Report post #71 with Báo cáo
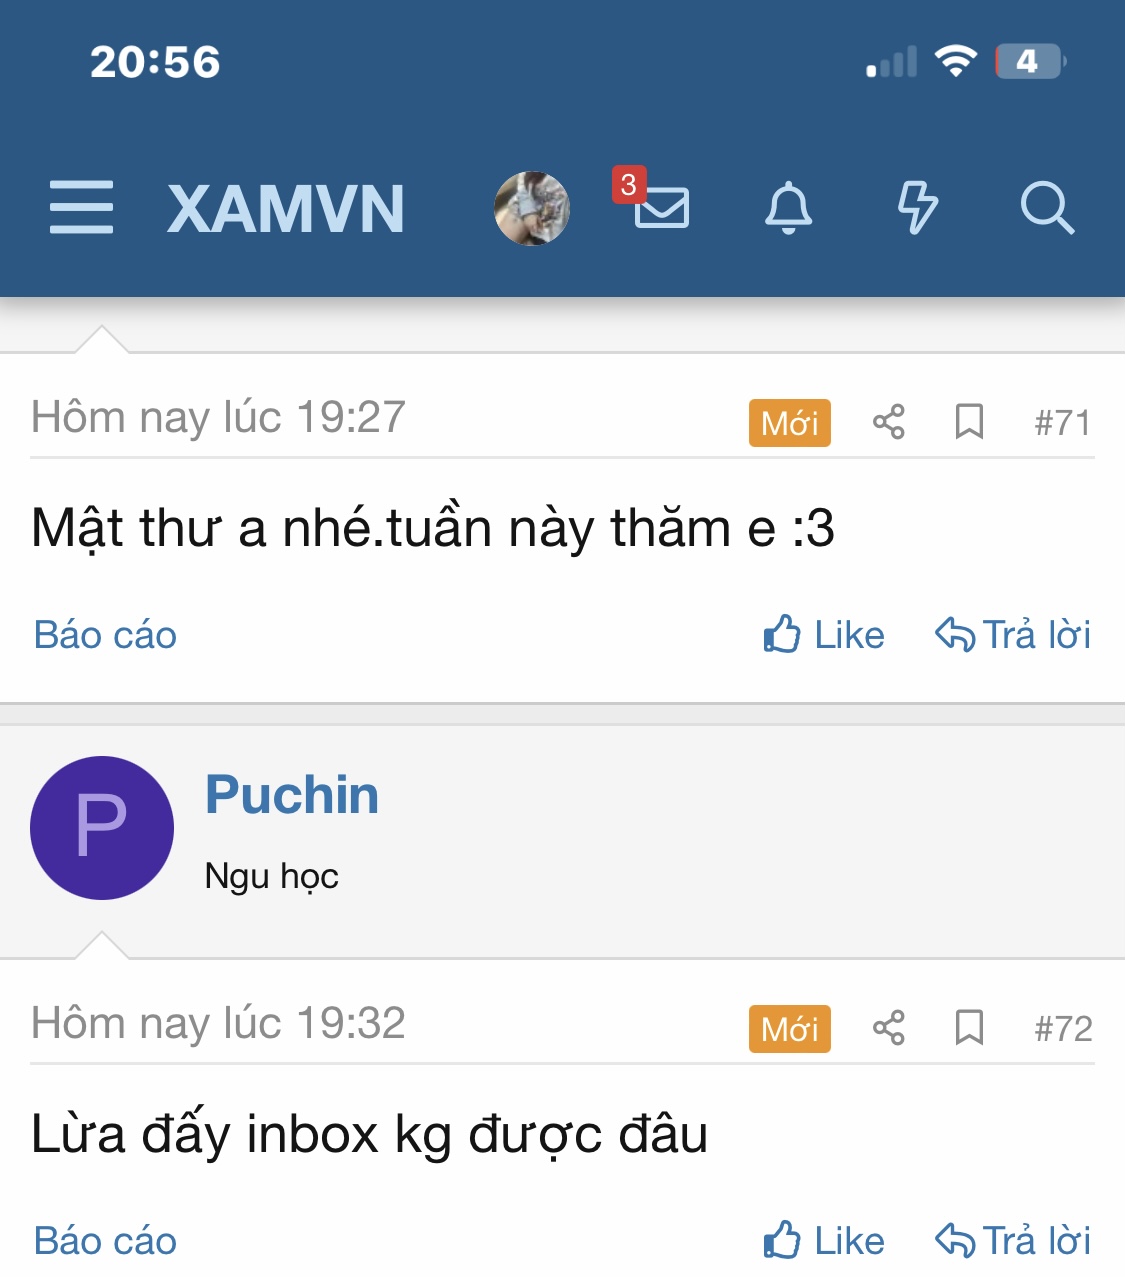Viewport: 1125px width, 1277px height. click(105, 635)
